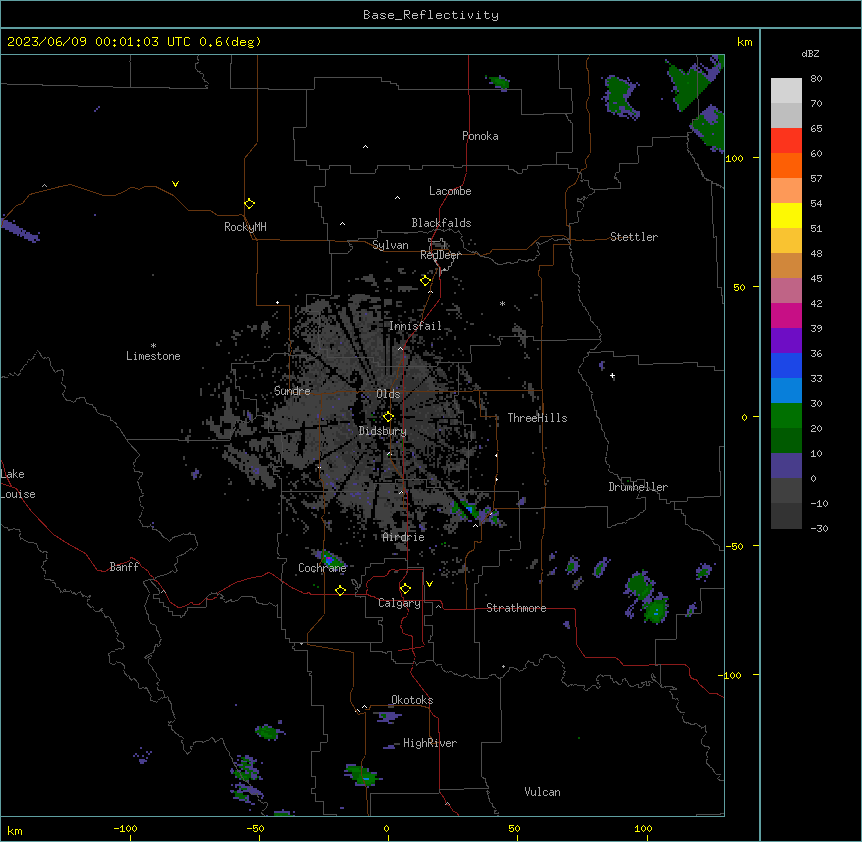Click the -50 tick label on the bottom axis
Image resolution: width=862 pixels, height=842 pixels.
(x=255, y=828)
